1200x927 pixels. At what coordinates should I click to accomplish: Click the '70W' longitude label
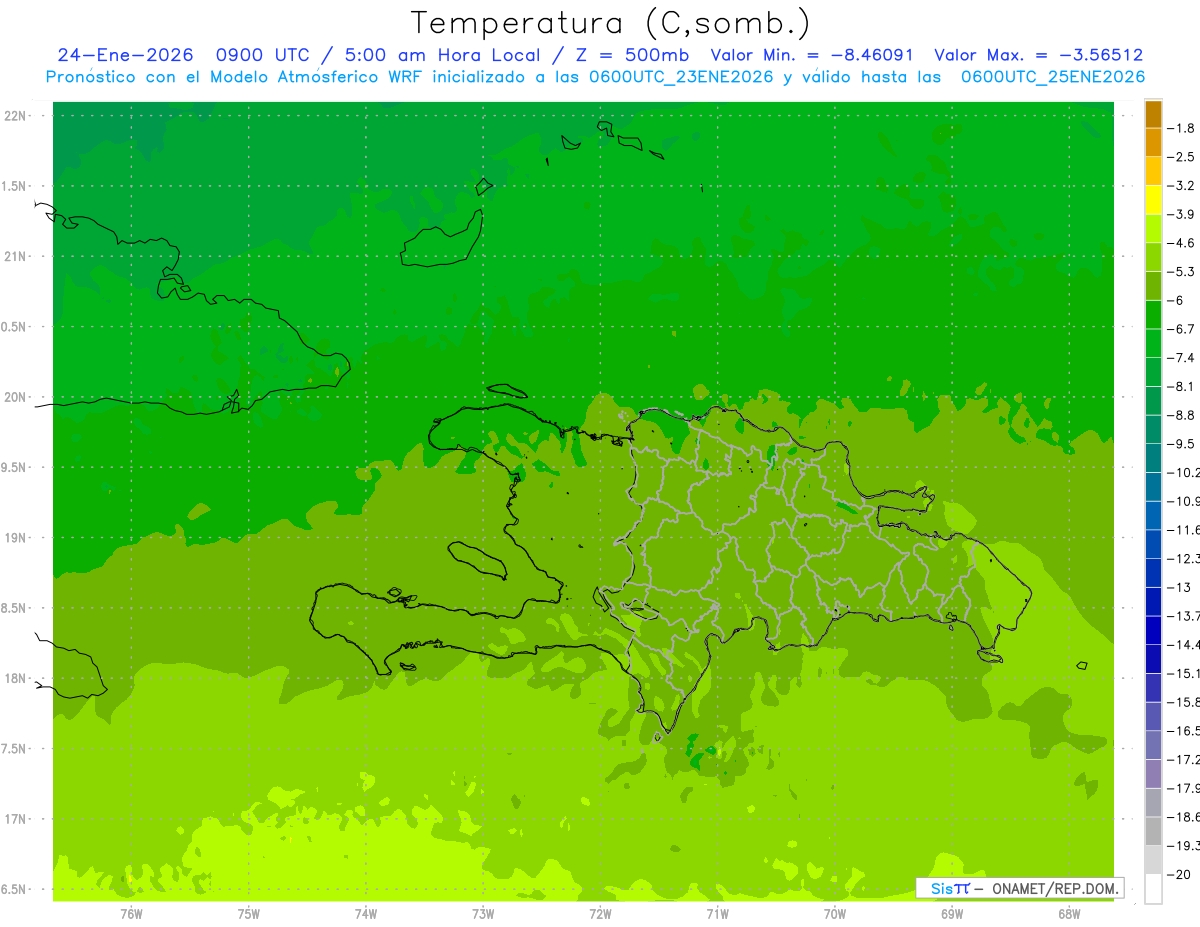point(835,913)
